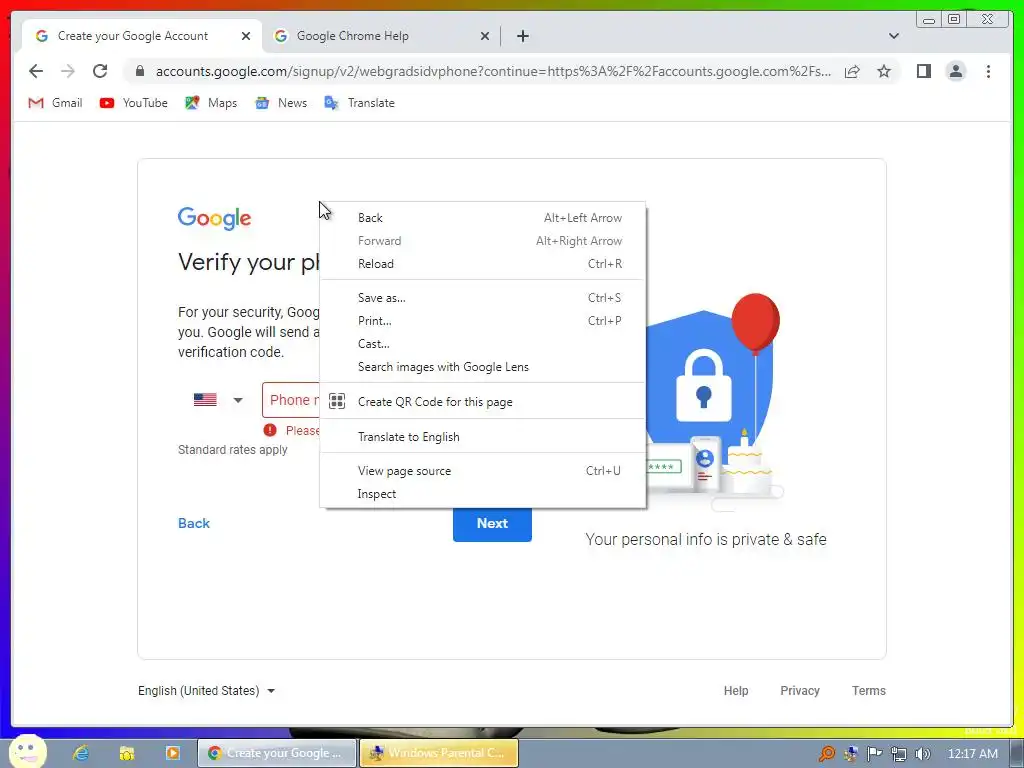Choose Search images with Google Lens
This screenshot has width=1024, height=768.
(x=483, y=367)
